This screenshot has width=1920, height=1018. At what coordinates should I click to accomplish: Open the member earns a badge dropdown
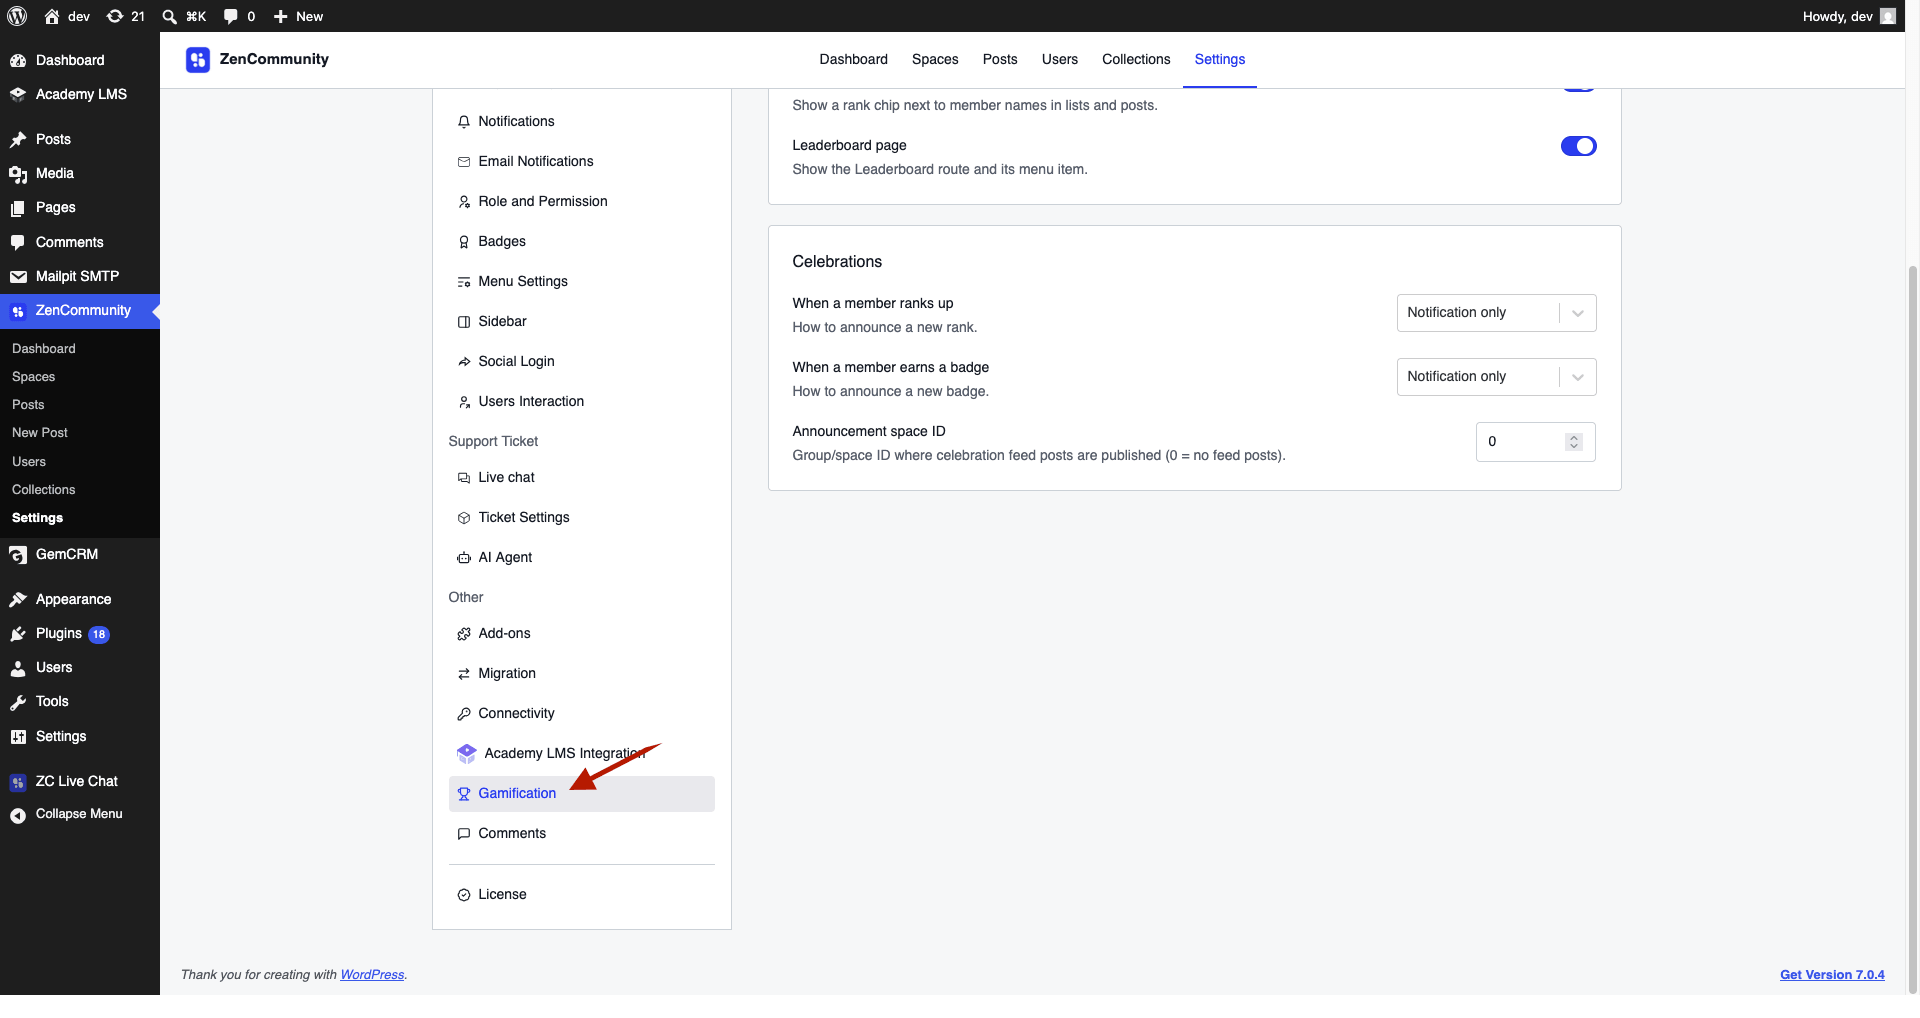[1496, 377]
